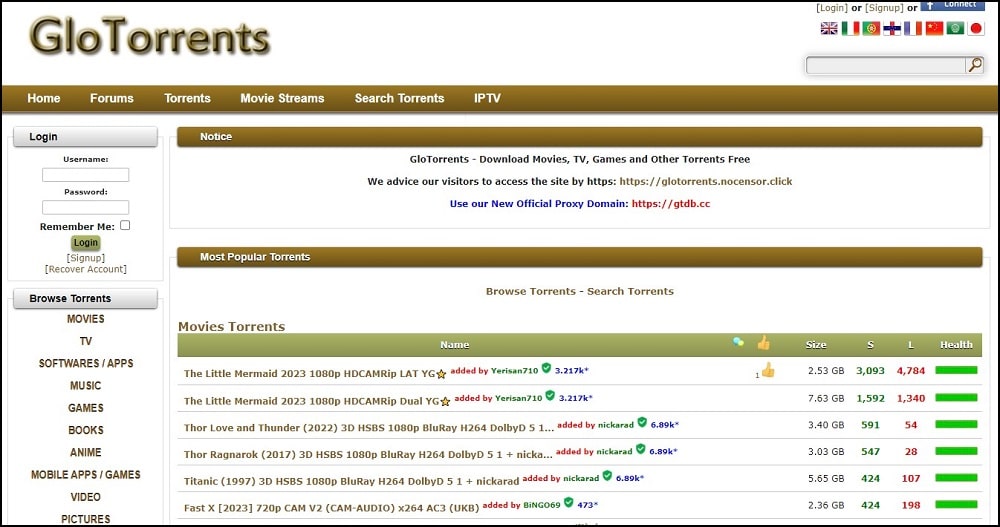This screenshot has height=527, width=1000.
Task: Click [Signup] link under the login form
Action: [85, 258]
